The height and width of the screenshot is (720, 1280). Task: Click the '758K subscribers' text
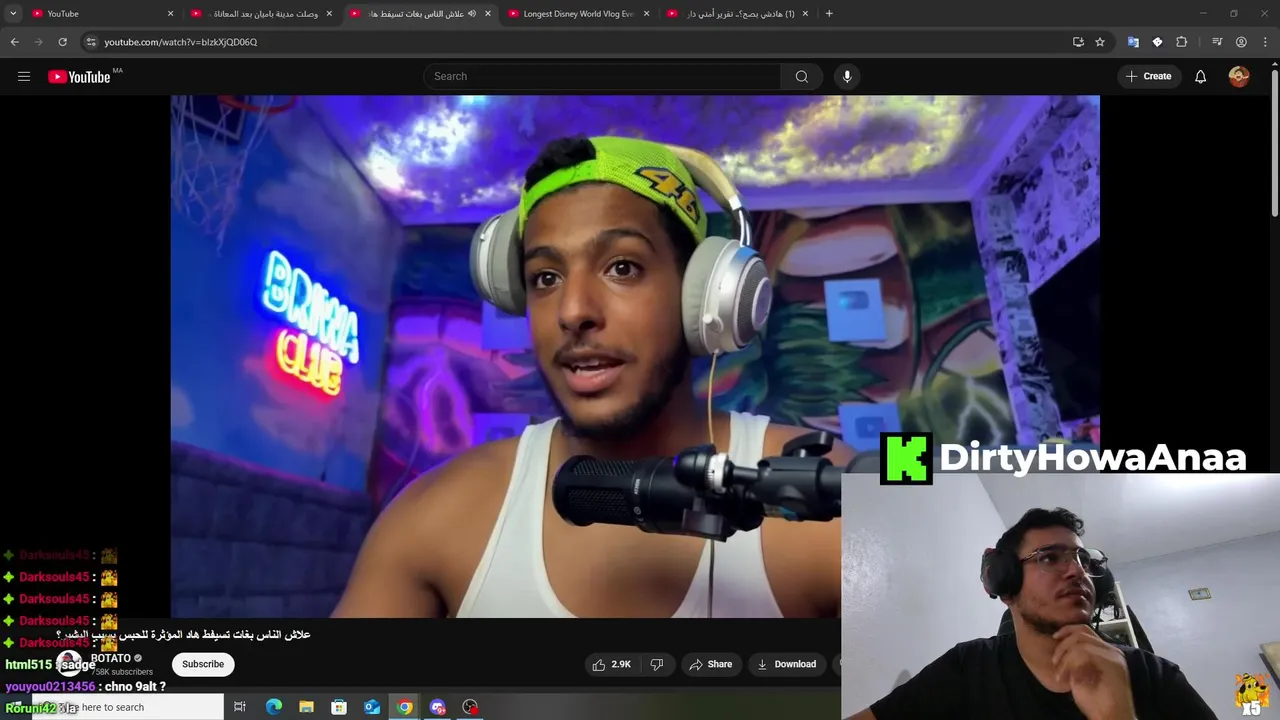[122, 672]
